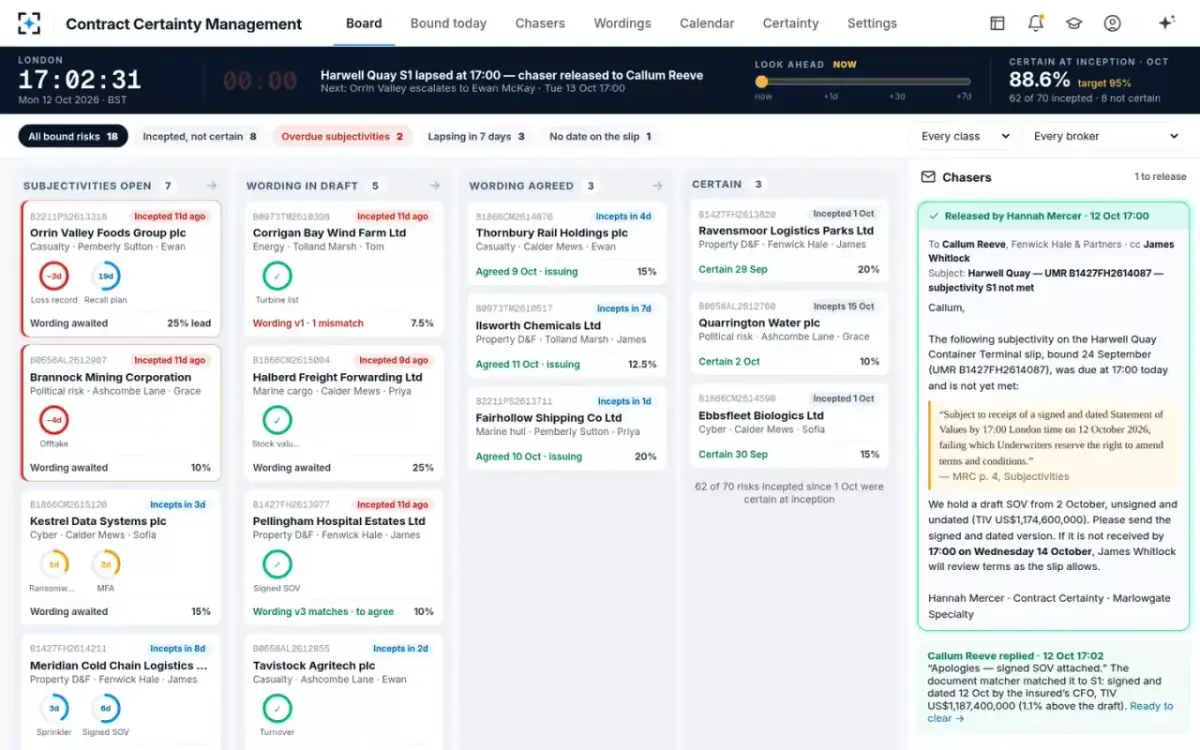
Task: Click Kestrel Data's MFA circle
Action: (105, 564)
